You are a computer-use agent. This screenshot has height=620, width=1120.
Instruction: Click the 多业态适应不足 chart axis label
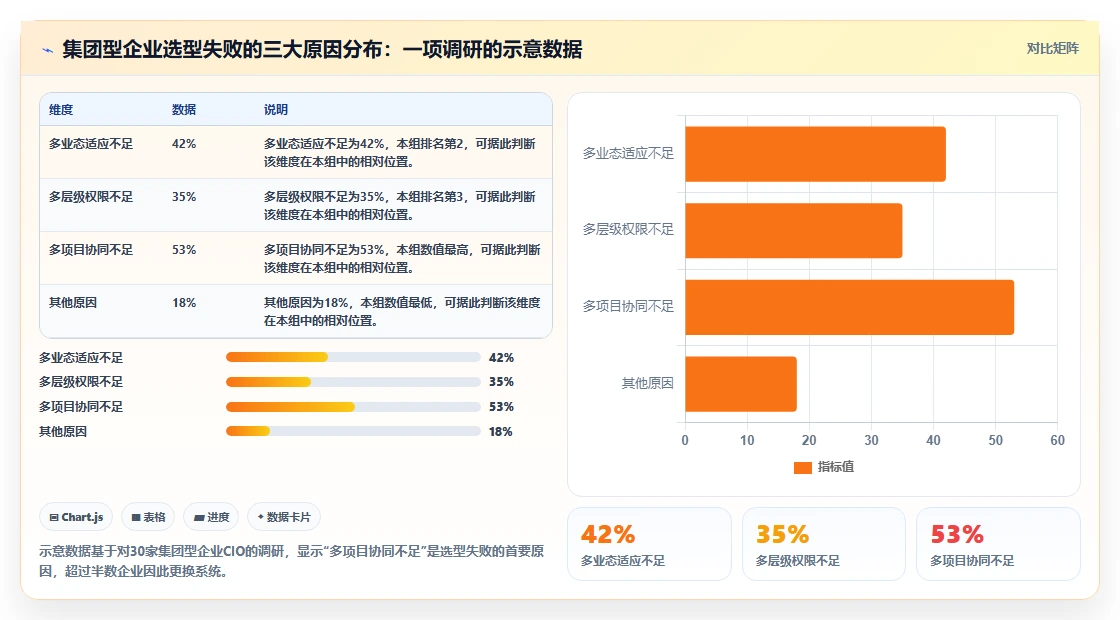coord(628,153)
